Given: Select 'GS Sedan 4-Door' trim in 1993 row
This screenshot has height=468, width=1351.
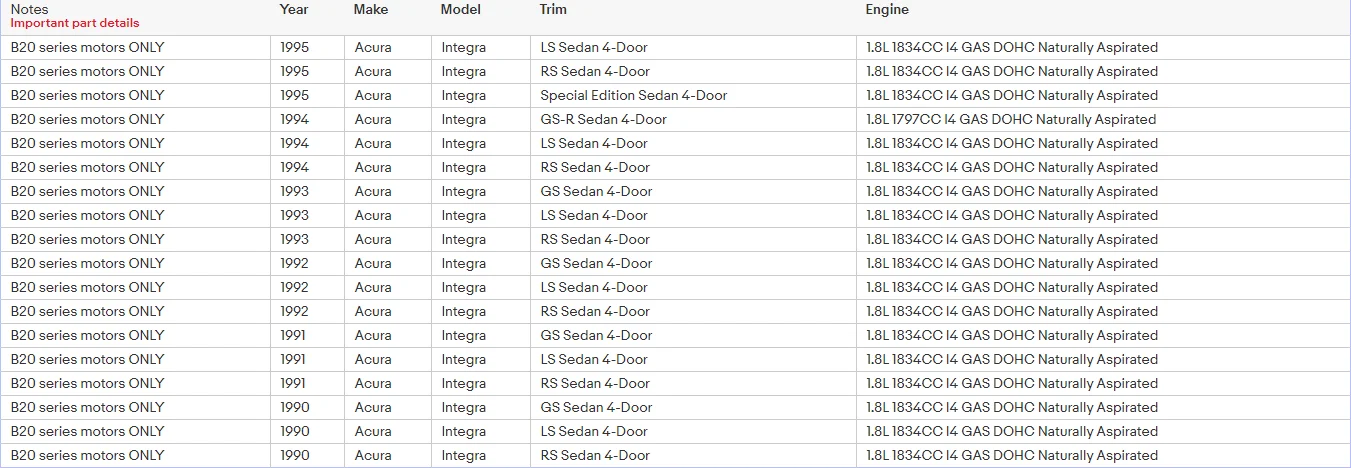Looking at the screenshot, I should coord(596,191).
